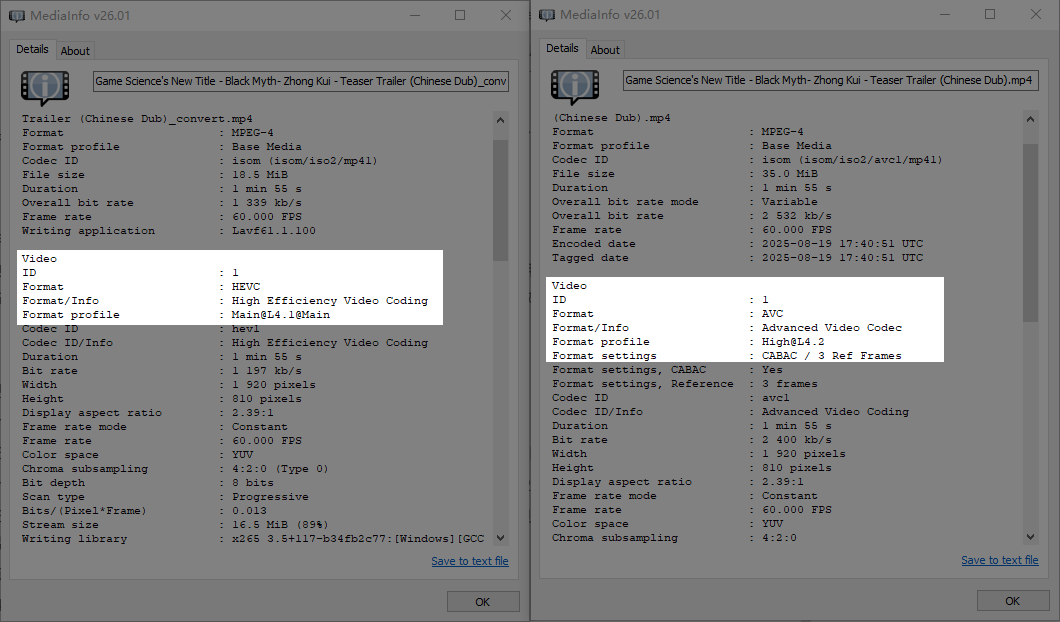Click High Efficiency Video Coding Format/Info value
1060x622 pixels.
click(x=330, y=301)
